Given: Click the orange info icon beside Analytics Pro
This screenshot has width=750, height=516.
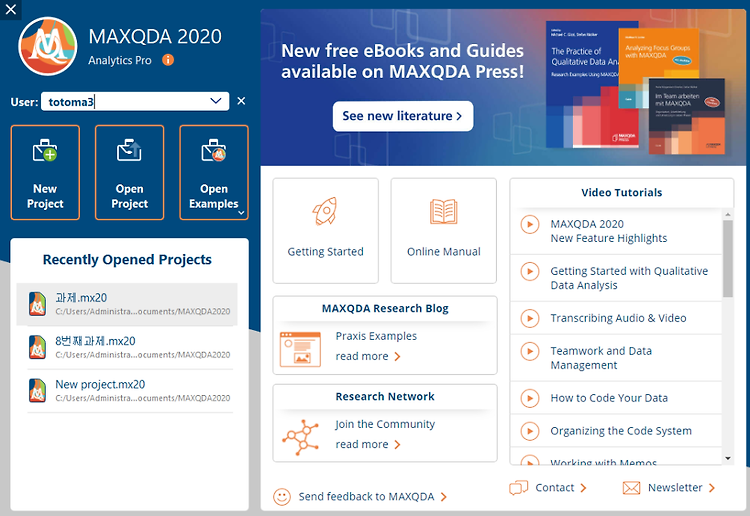Looking at the screenshot, I should 168,60.
